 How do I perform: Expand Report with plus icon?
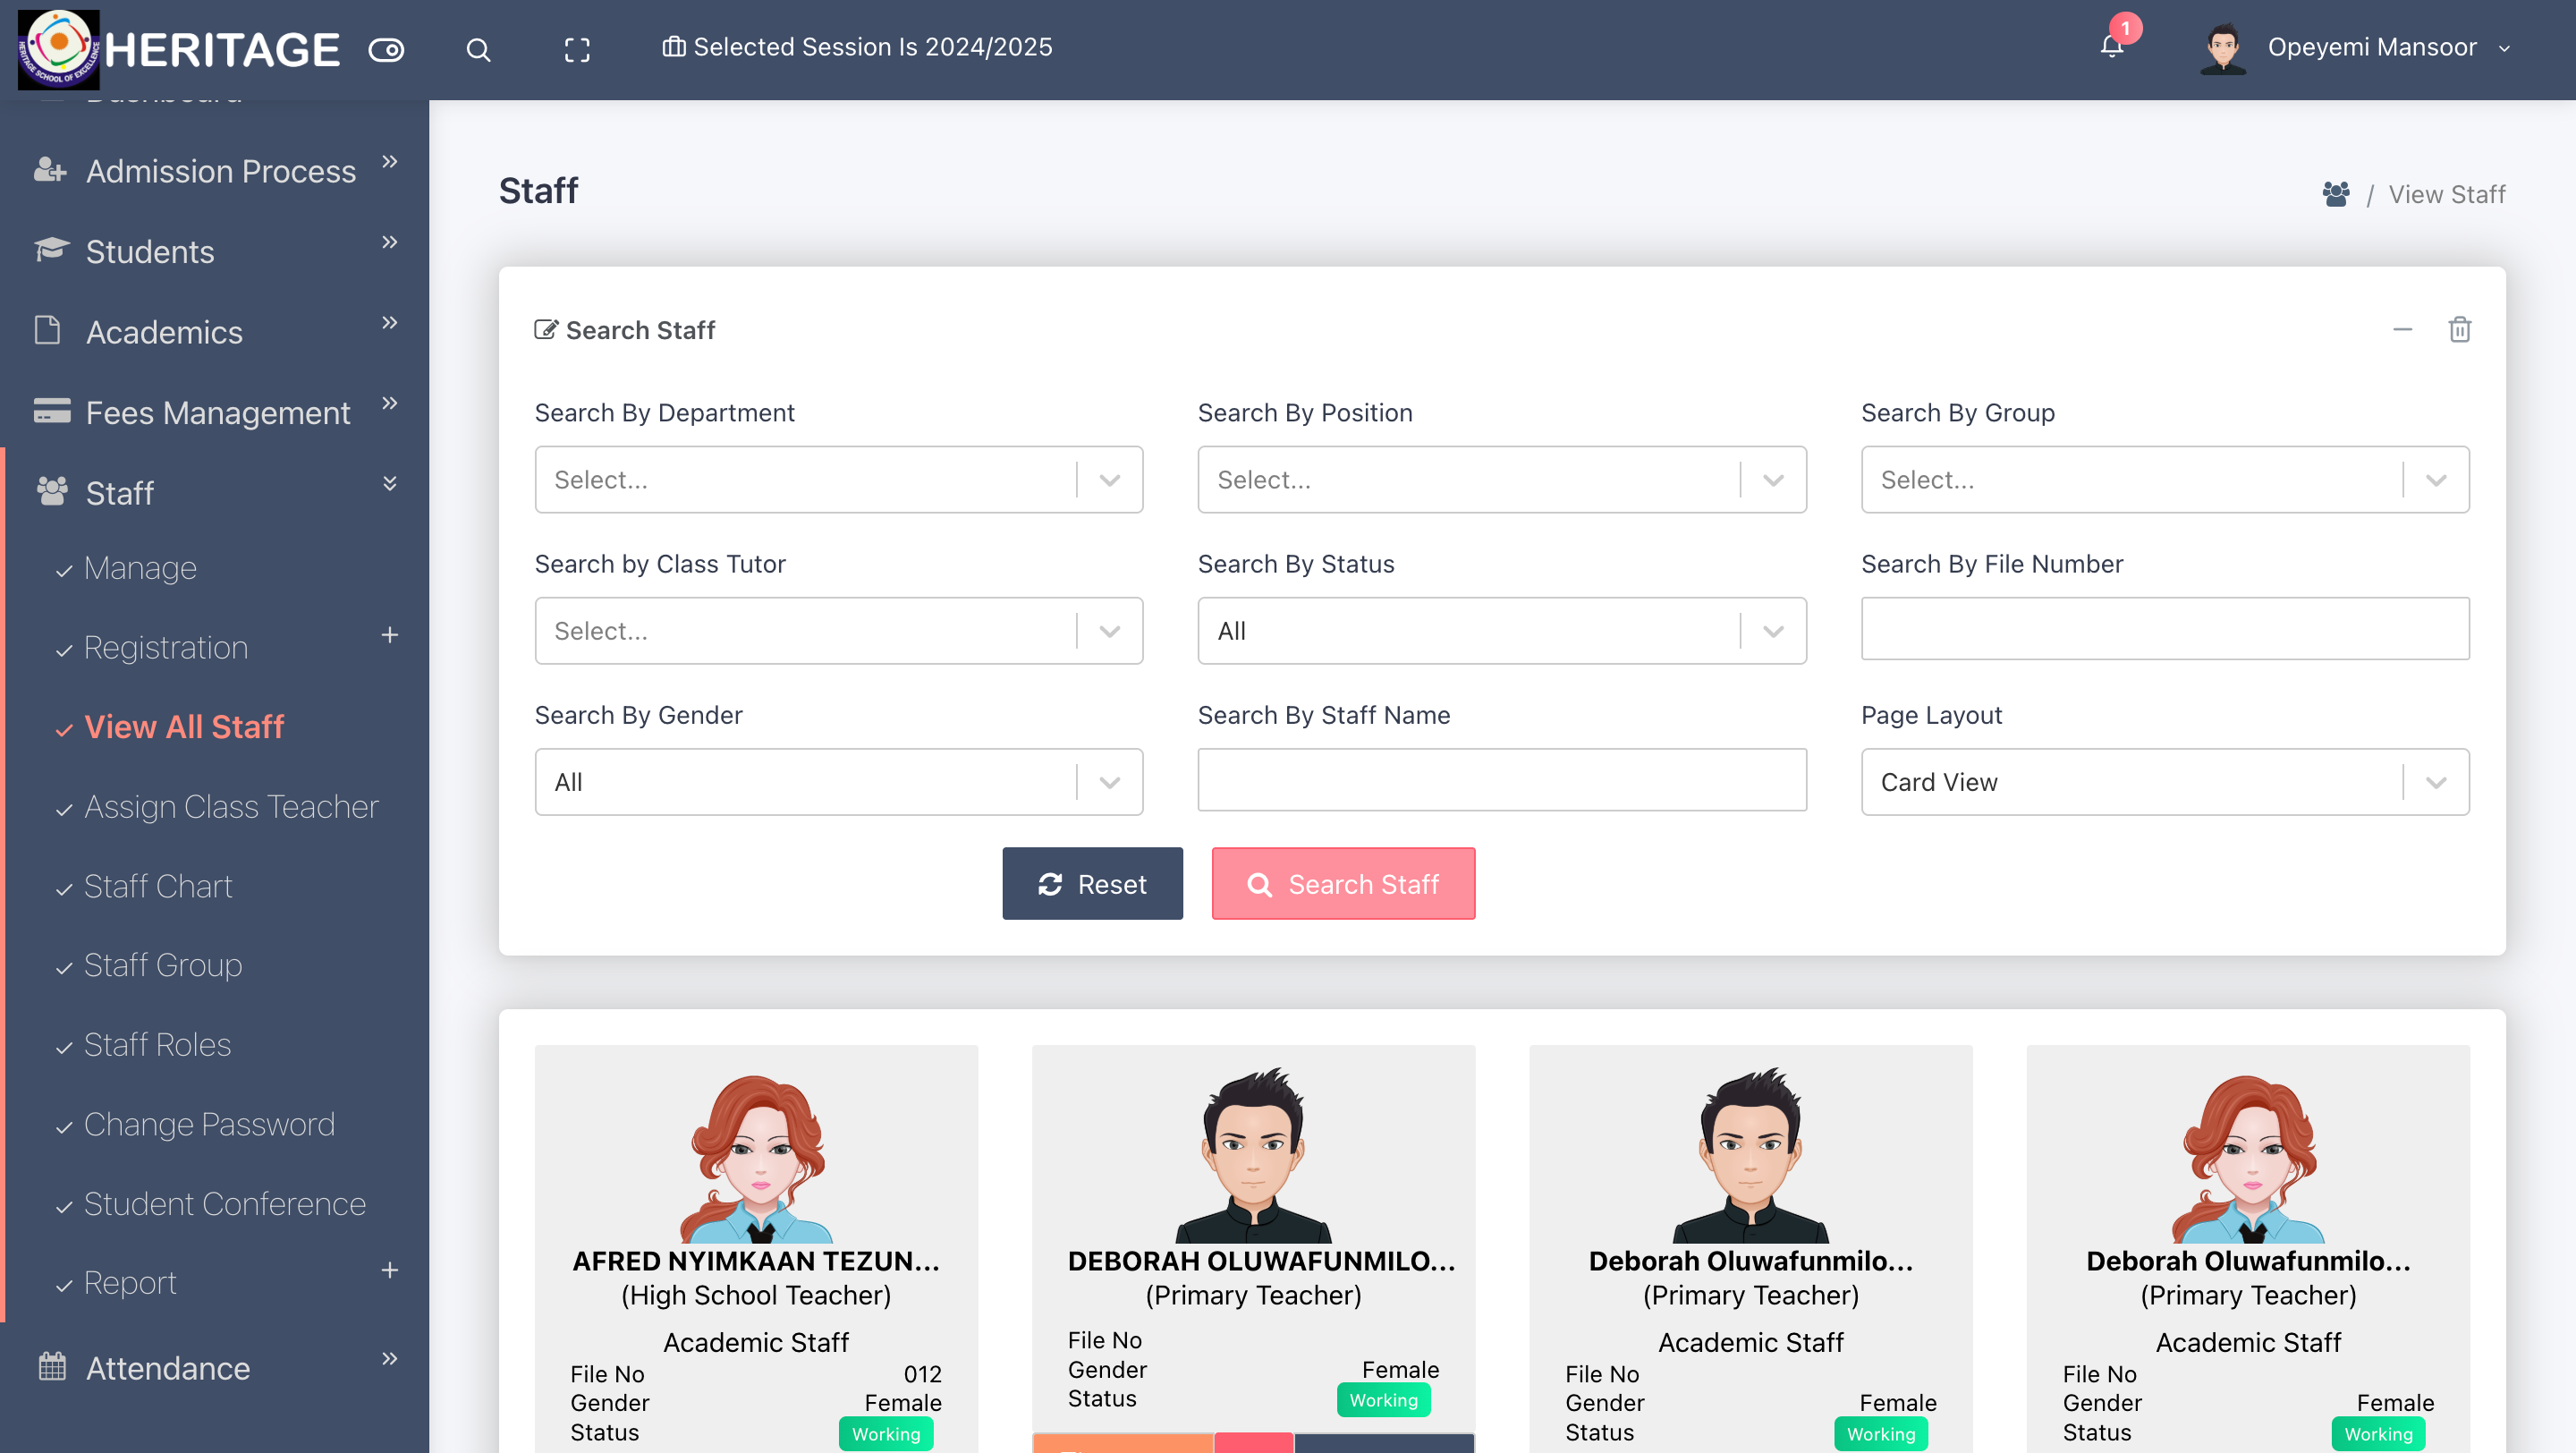pyautogui.click(x=390, y=1270)
